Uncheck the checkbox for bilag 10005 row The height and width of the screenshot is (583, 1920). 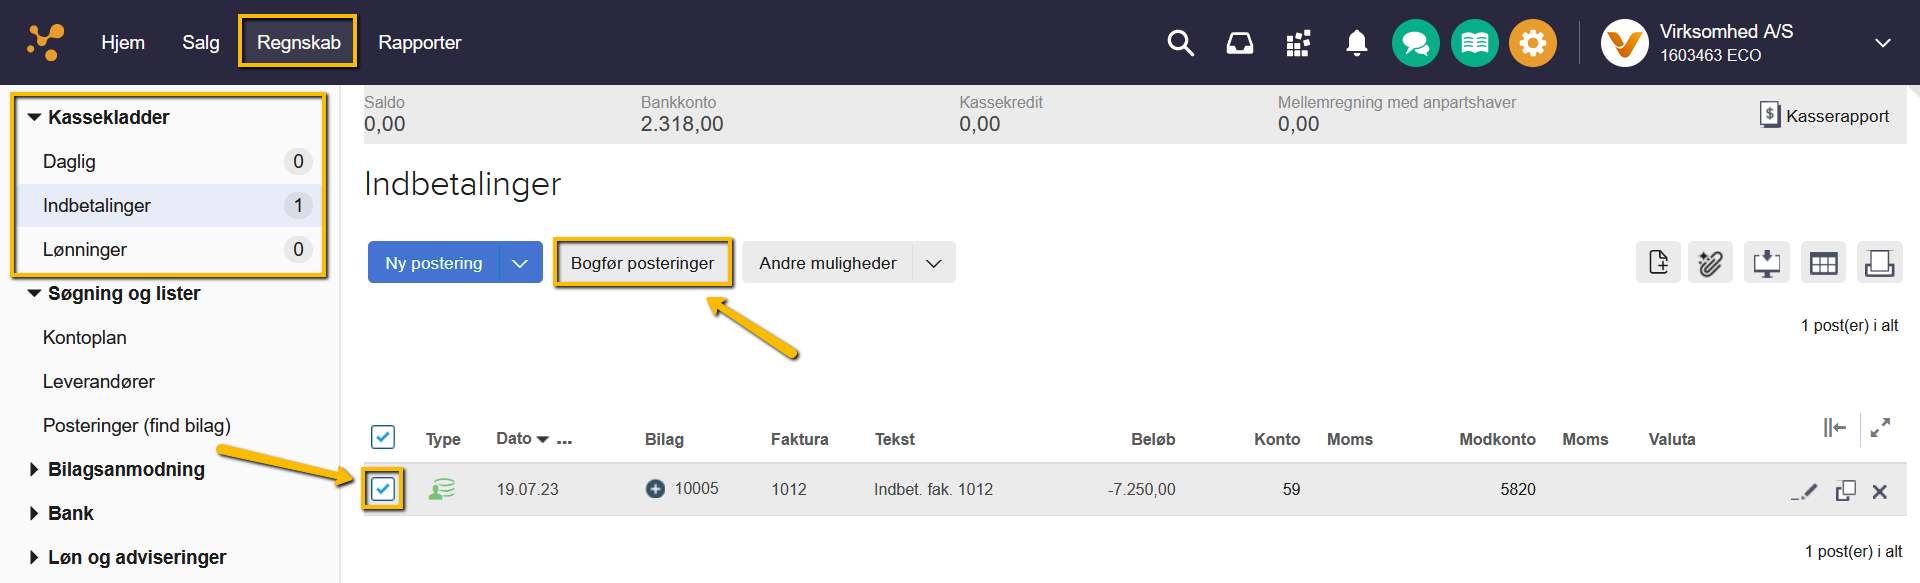(x=383, y=489)
